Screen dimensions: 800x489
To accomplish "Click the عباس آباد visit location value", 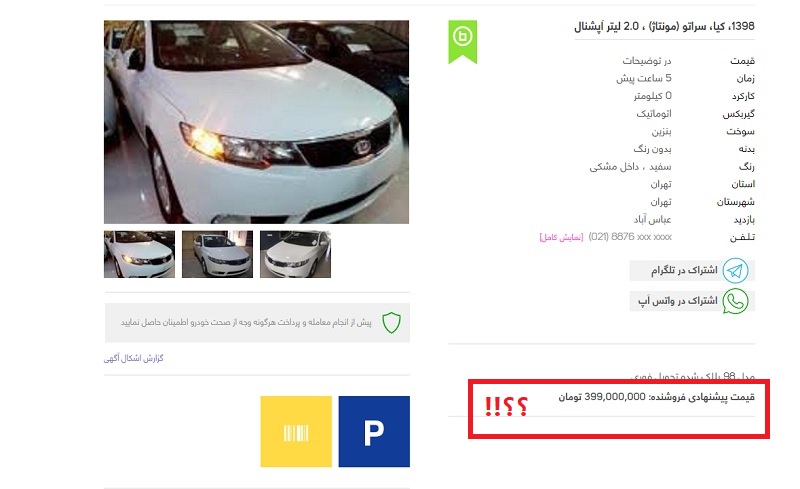I will click(x=653, y=219).
